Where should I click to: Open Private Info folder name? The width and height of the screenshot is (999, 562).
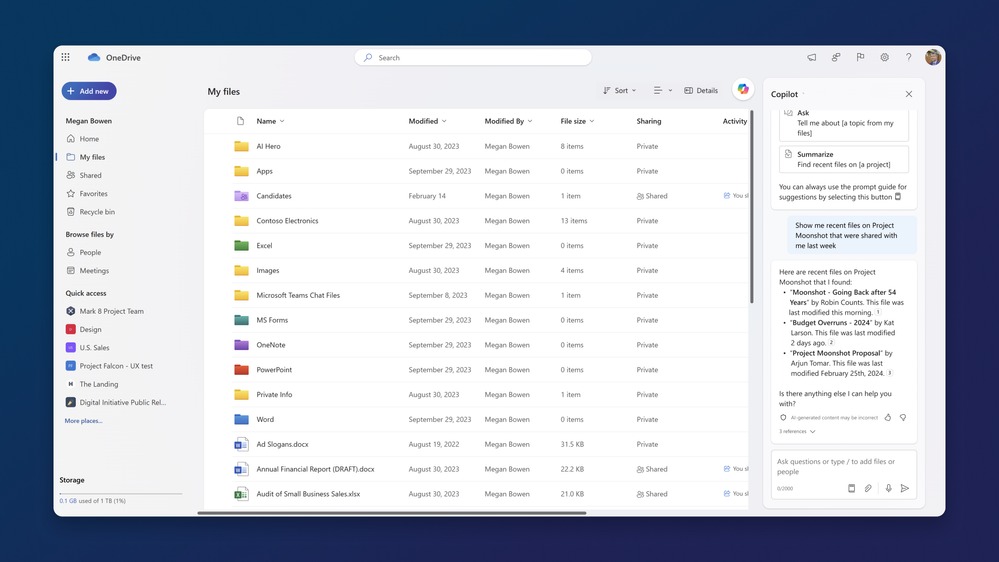tap(274, 394)
